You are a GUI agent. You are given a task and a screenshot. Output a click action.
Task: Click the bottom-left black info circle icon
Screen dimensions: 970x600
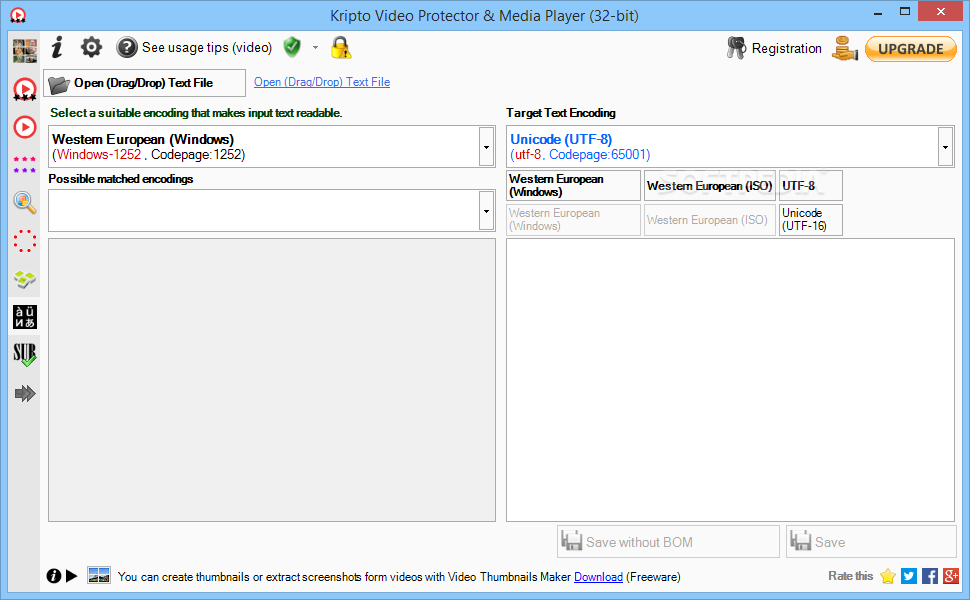tap(54, 576)
